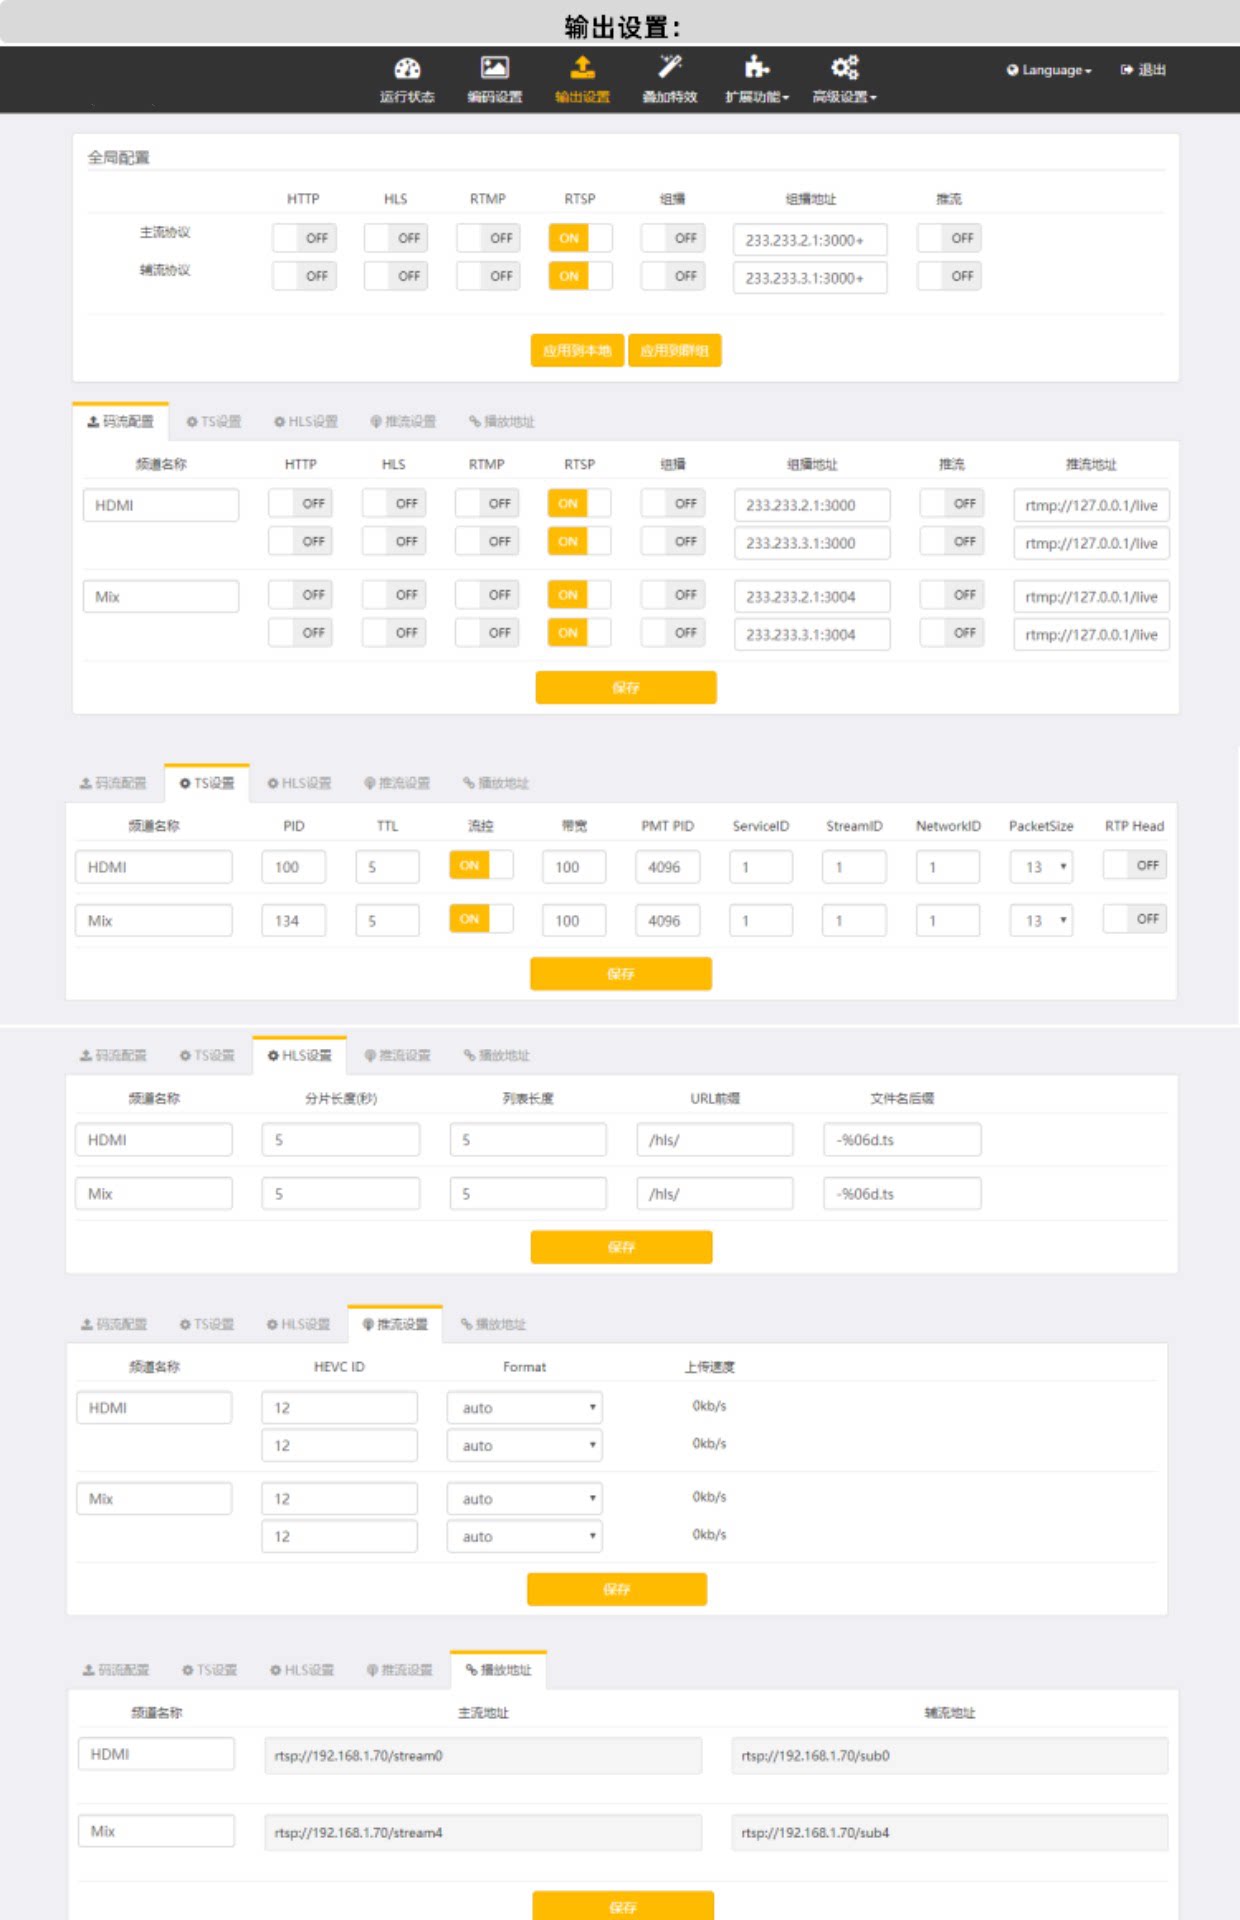This screenshot has width=1240, height=1920.
Task: Toggle 辅流协议 RTMP switch in 全局配置
Action: coord(488,276)
